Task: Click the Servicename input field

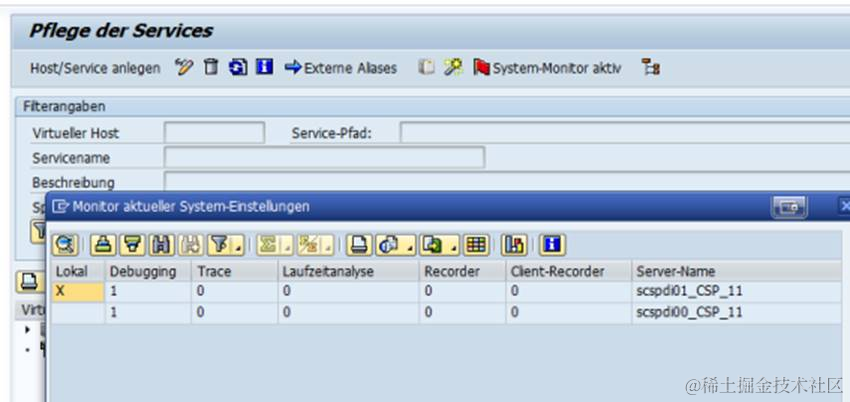Action: click(324, 158)
